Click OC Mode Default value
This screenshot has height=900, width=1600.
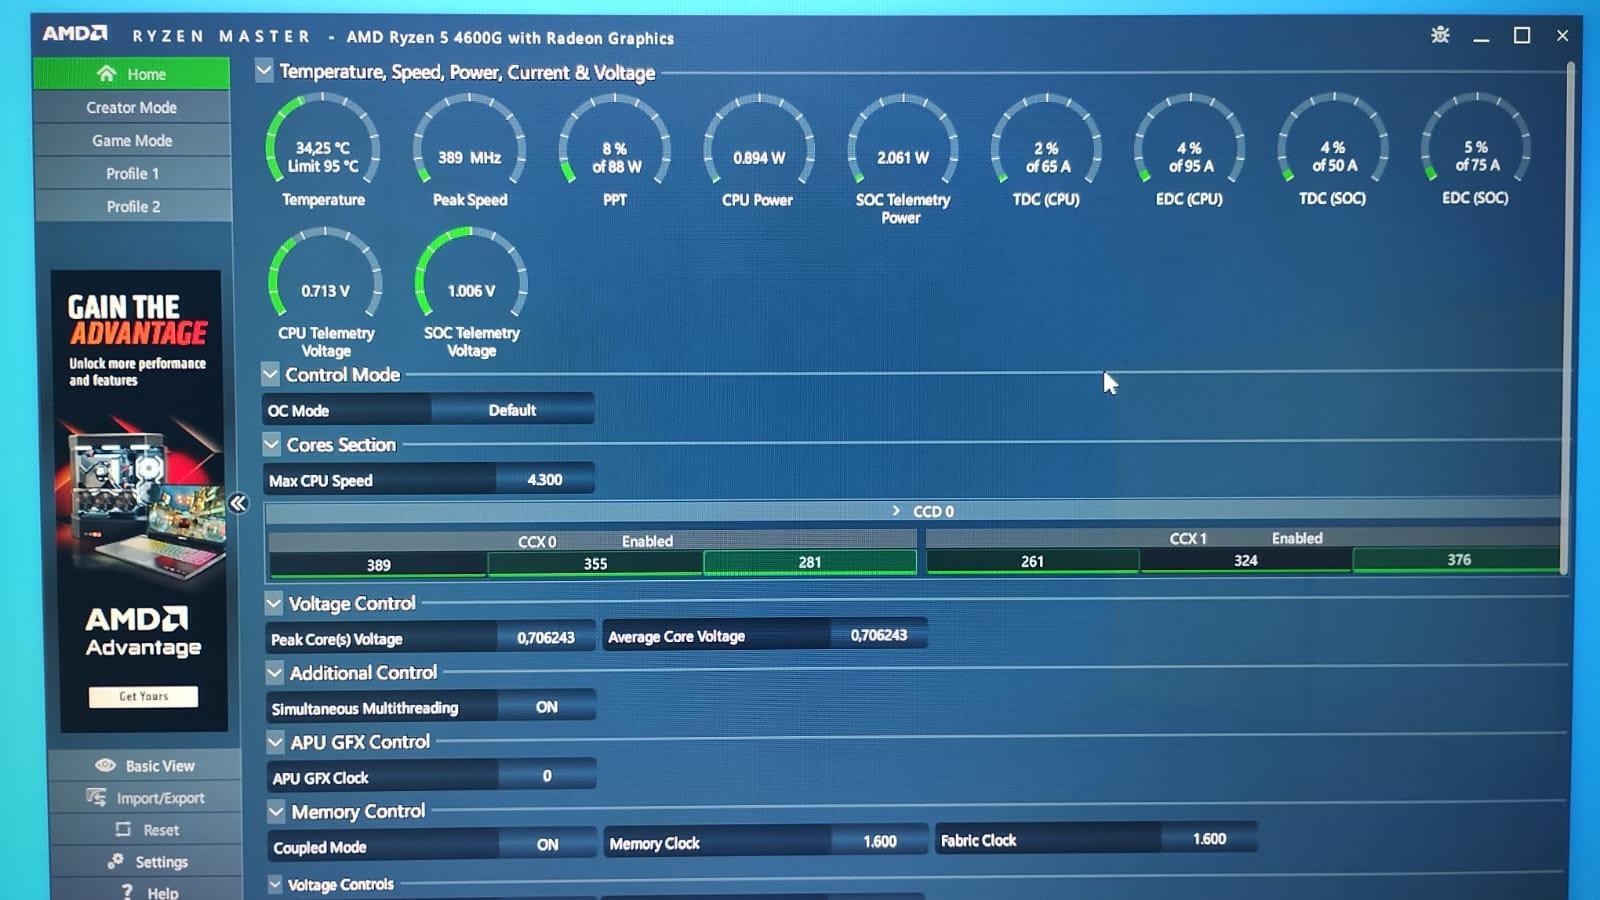(512, 410)
